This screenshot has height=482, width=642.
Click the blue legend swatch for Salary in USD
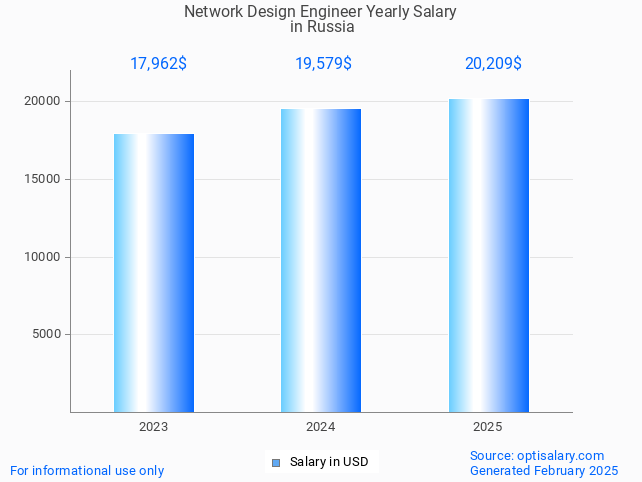(276, 463)
